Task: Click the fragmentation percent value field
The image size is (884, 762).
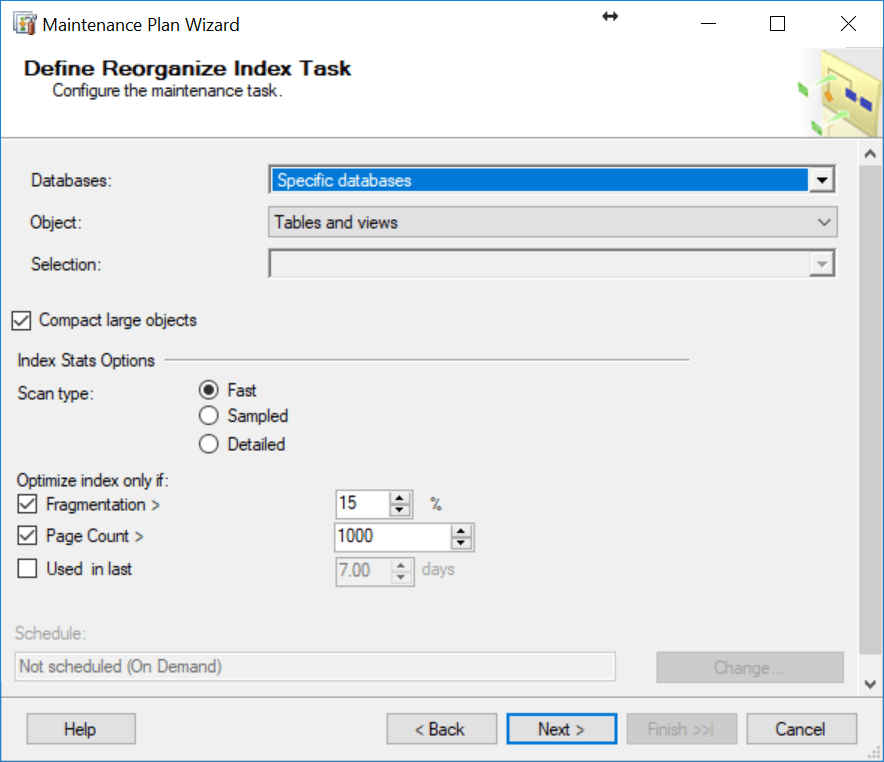Action: point(363,503)
